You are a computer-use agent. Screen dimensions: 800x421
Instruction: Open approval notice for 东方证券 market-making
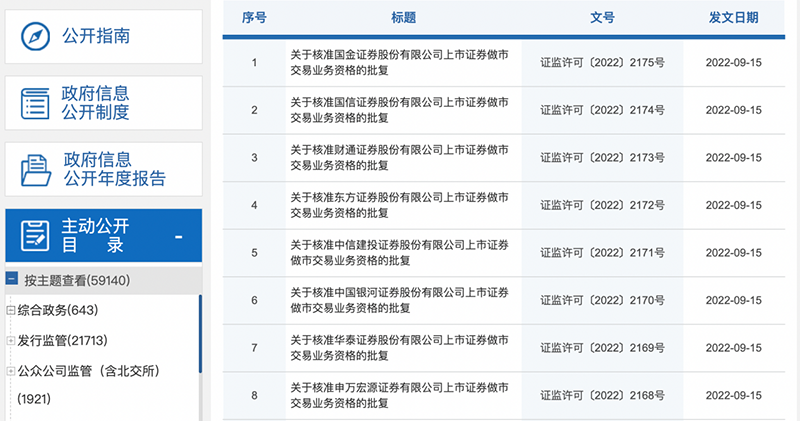[x=399, y=205]
